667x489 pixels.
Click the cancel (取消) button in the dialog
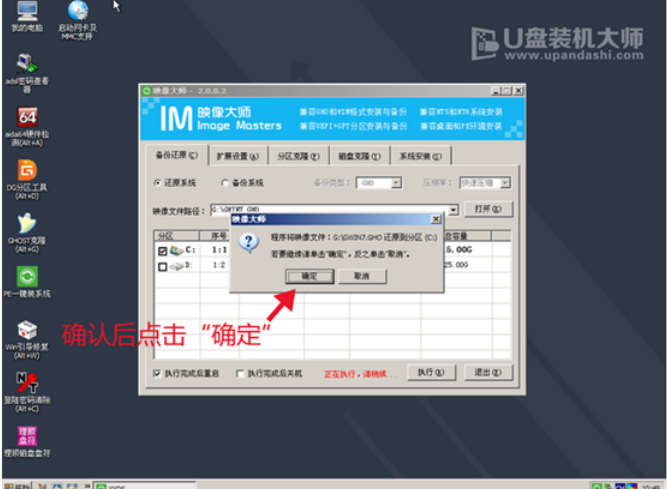(x=361, y=276)
